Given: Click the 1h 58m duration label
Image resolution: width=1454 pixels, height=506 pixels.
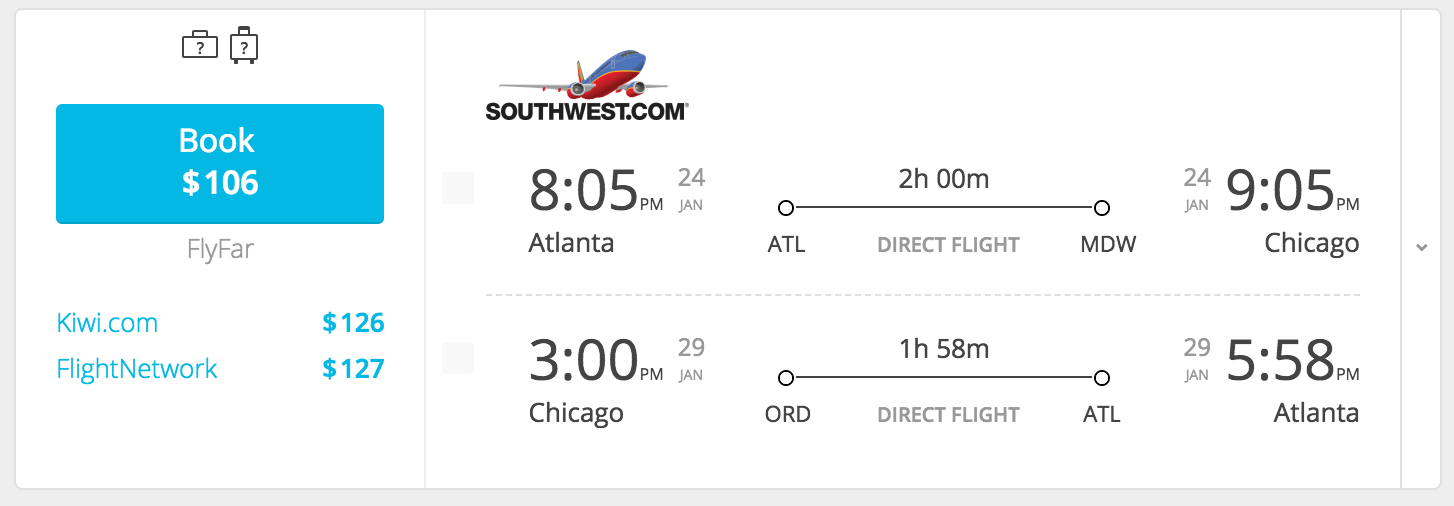Looking at the screenshot, I should (x=943, y=349).
